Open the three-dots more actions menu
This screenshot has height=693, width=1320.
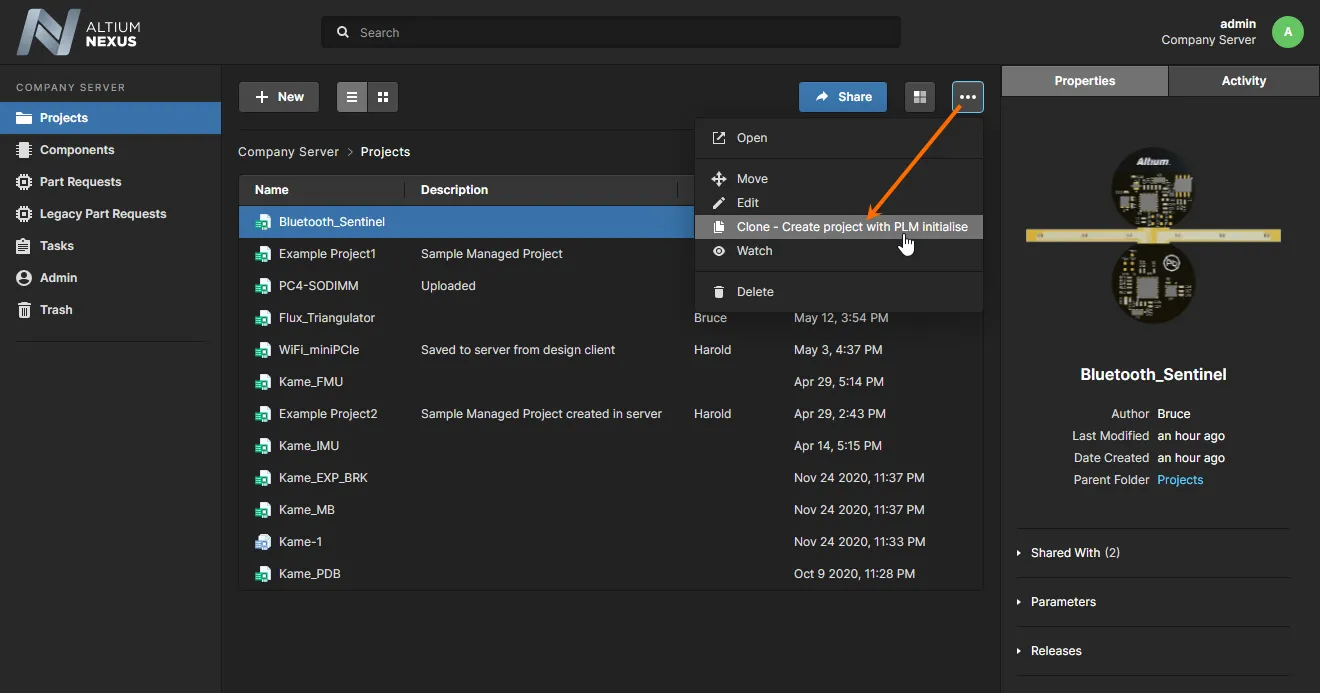point(968,97)
